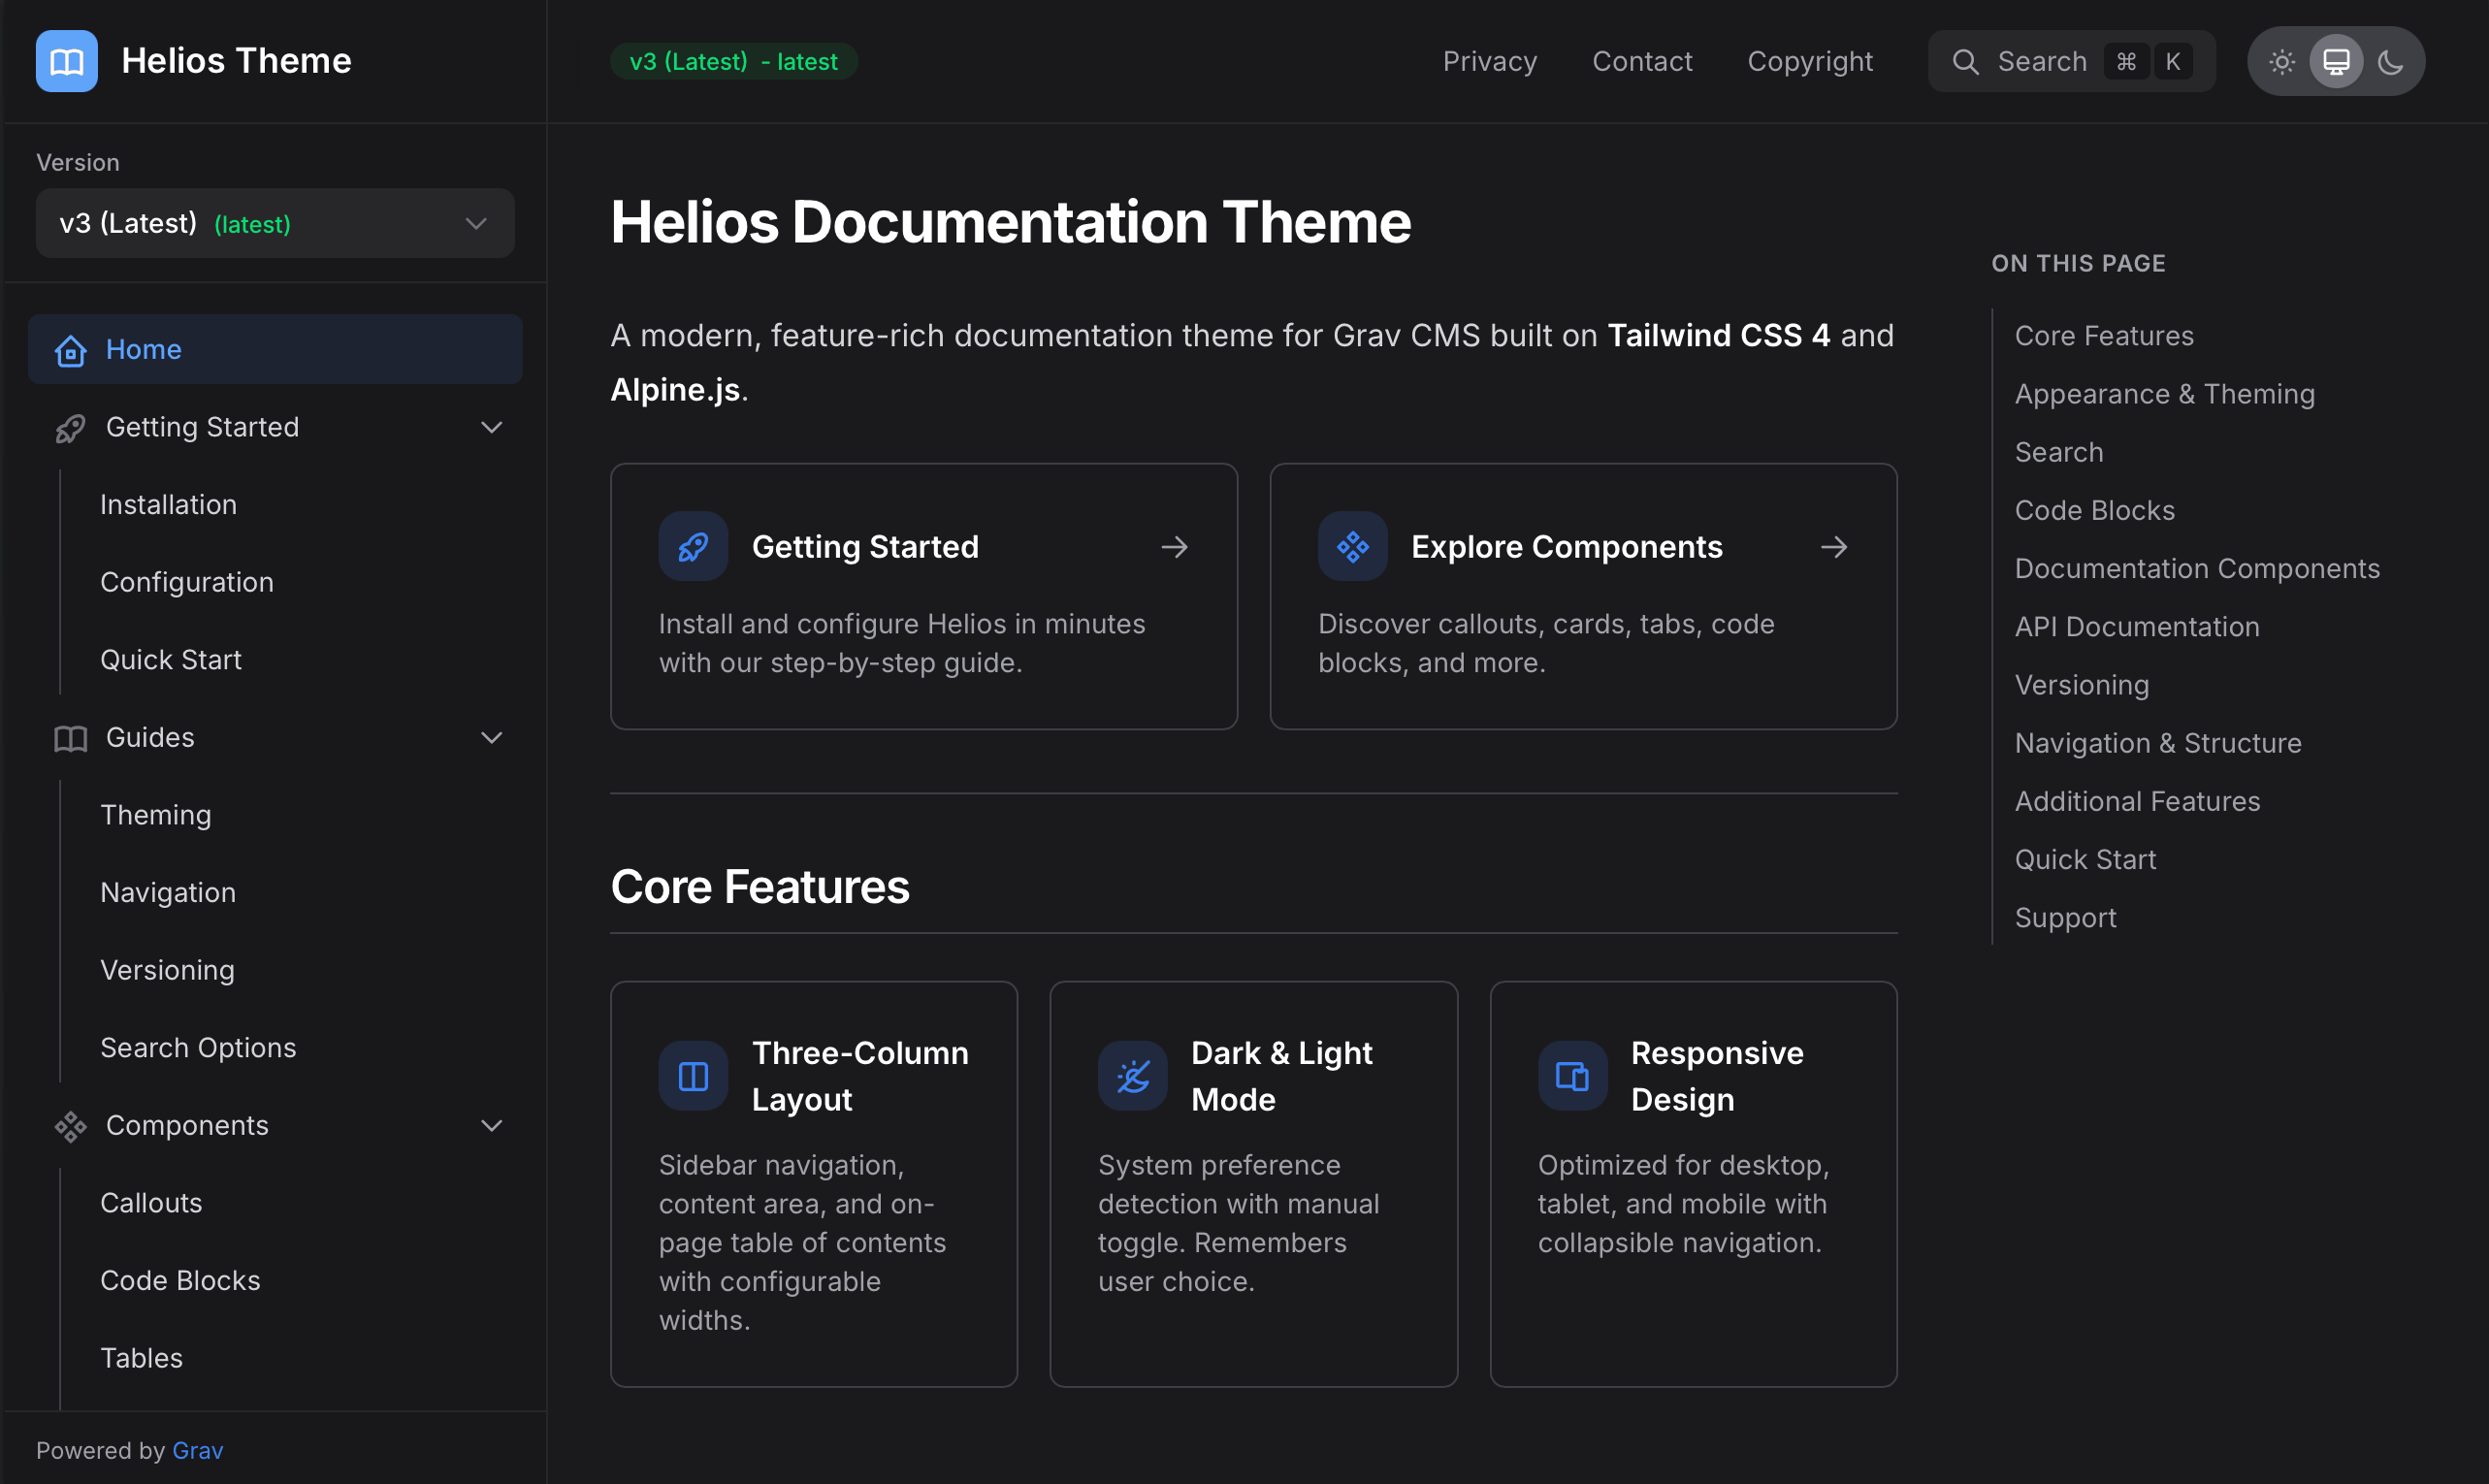Jump to Code Blocks in page contents
2489x1484 pixels.
pos(2094,510)
